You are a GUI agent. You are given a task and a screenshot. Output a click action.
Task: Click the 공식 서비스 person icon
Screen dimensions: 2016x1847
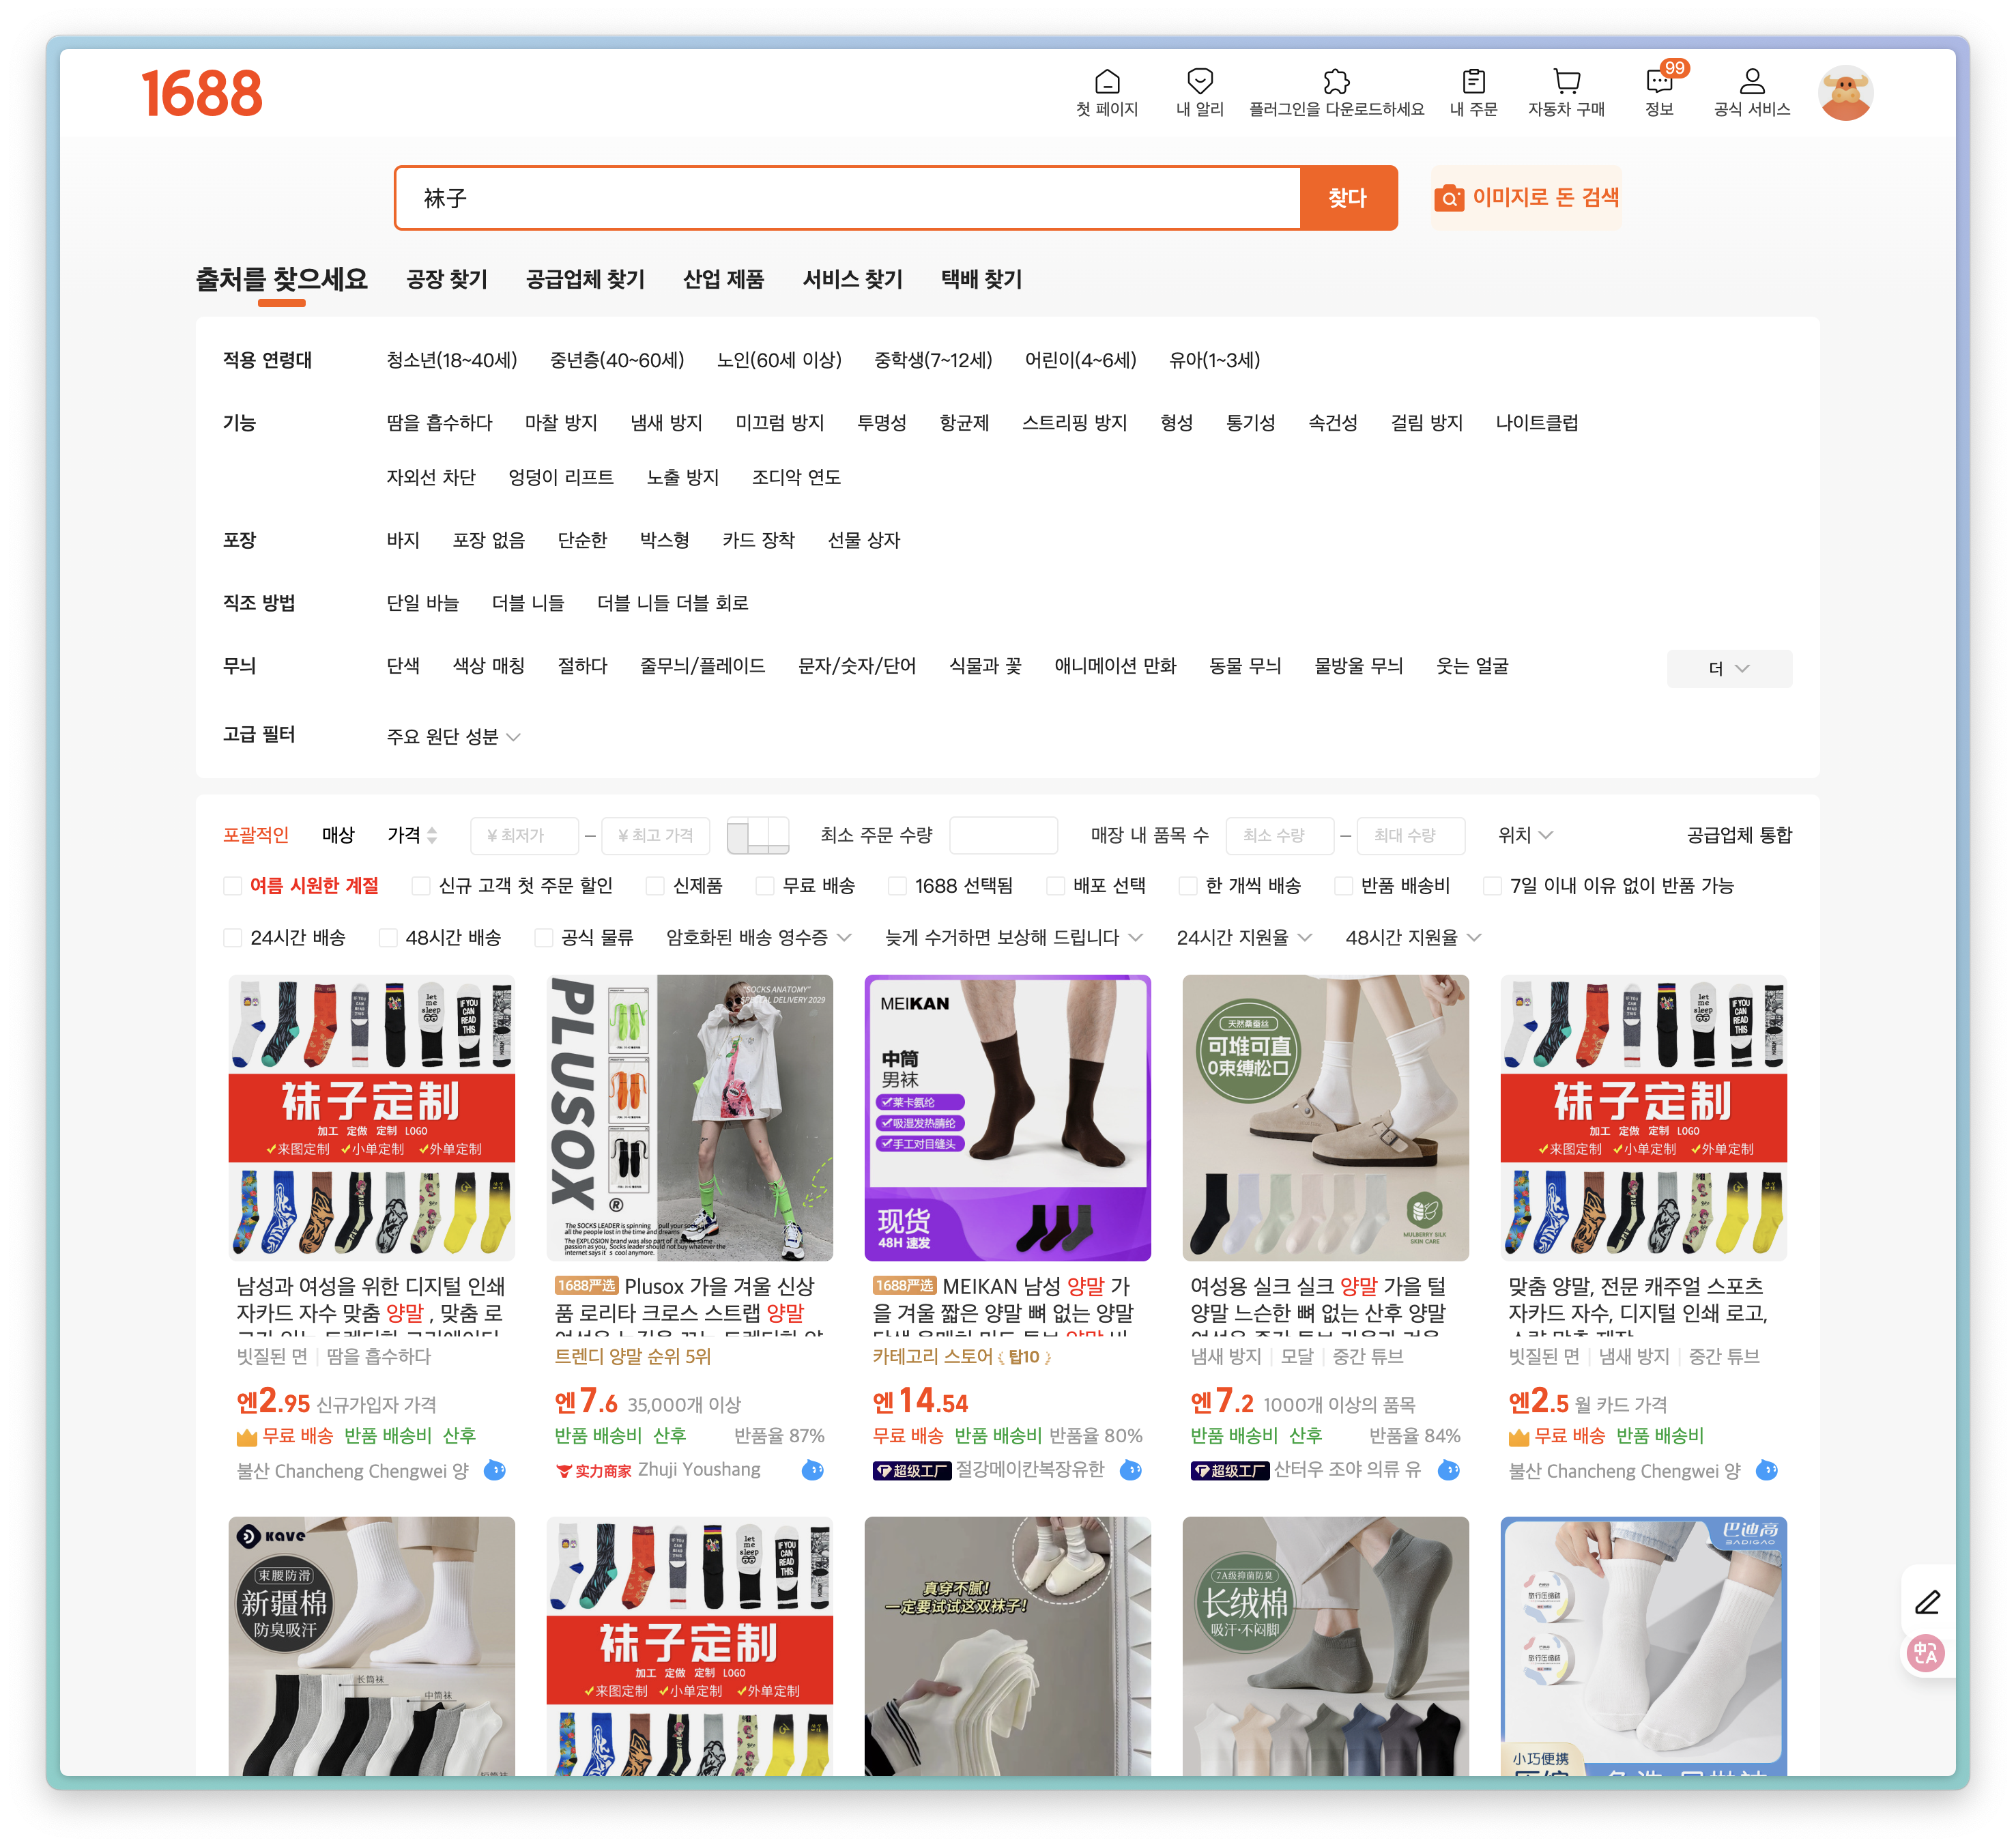pyautogui.click(x=1751, y=81)
